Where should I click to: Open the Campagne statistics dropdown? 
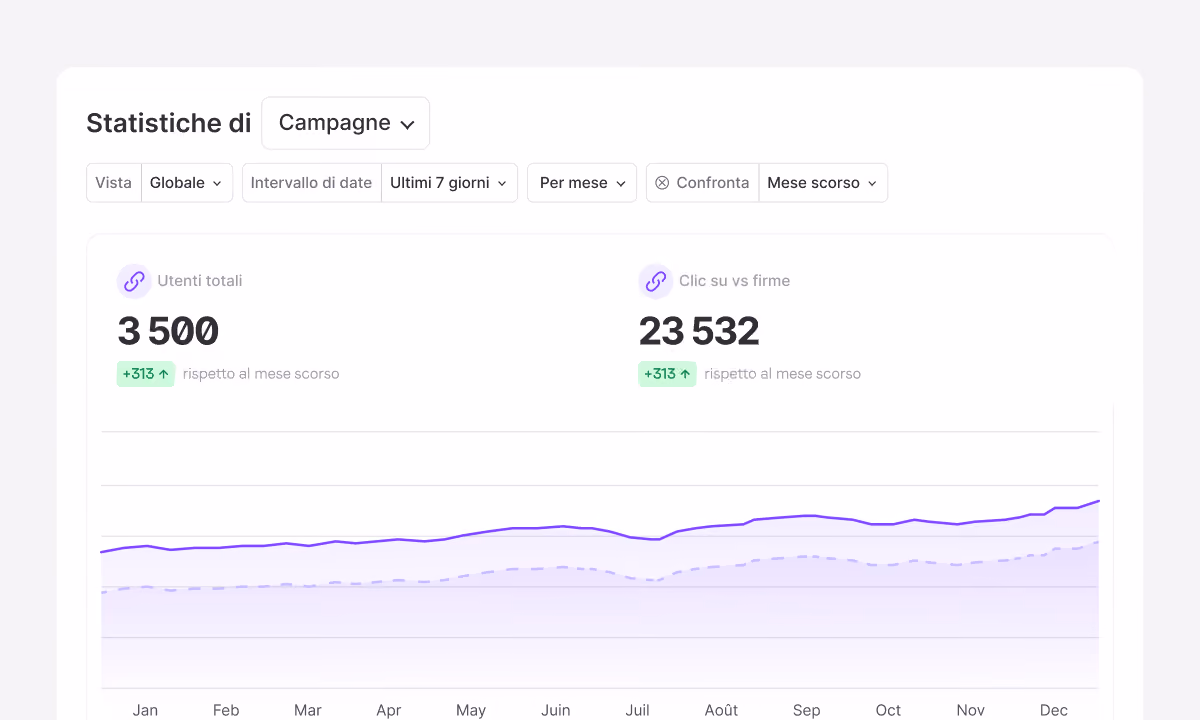[345, 123]
